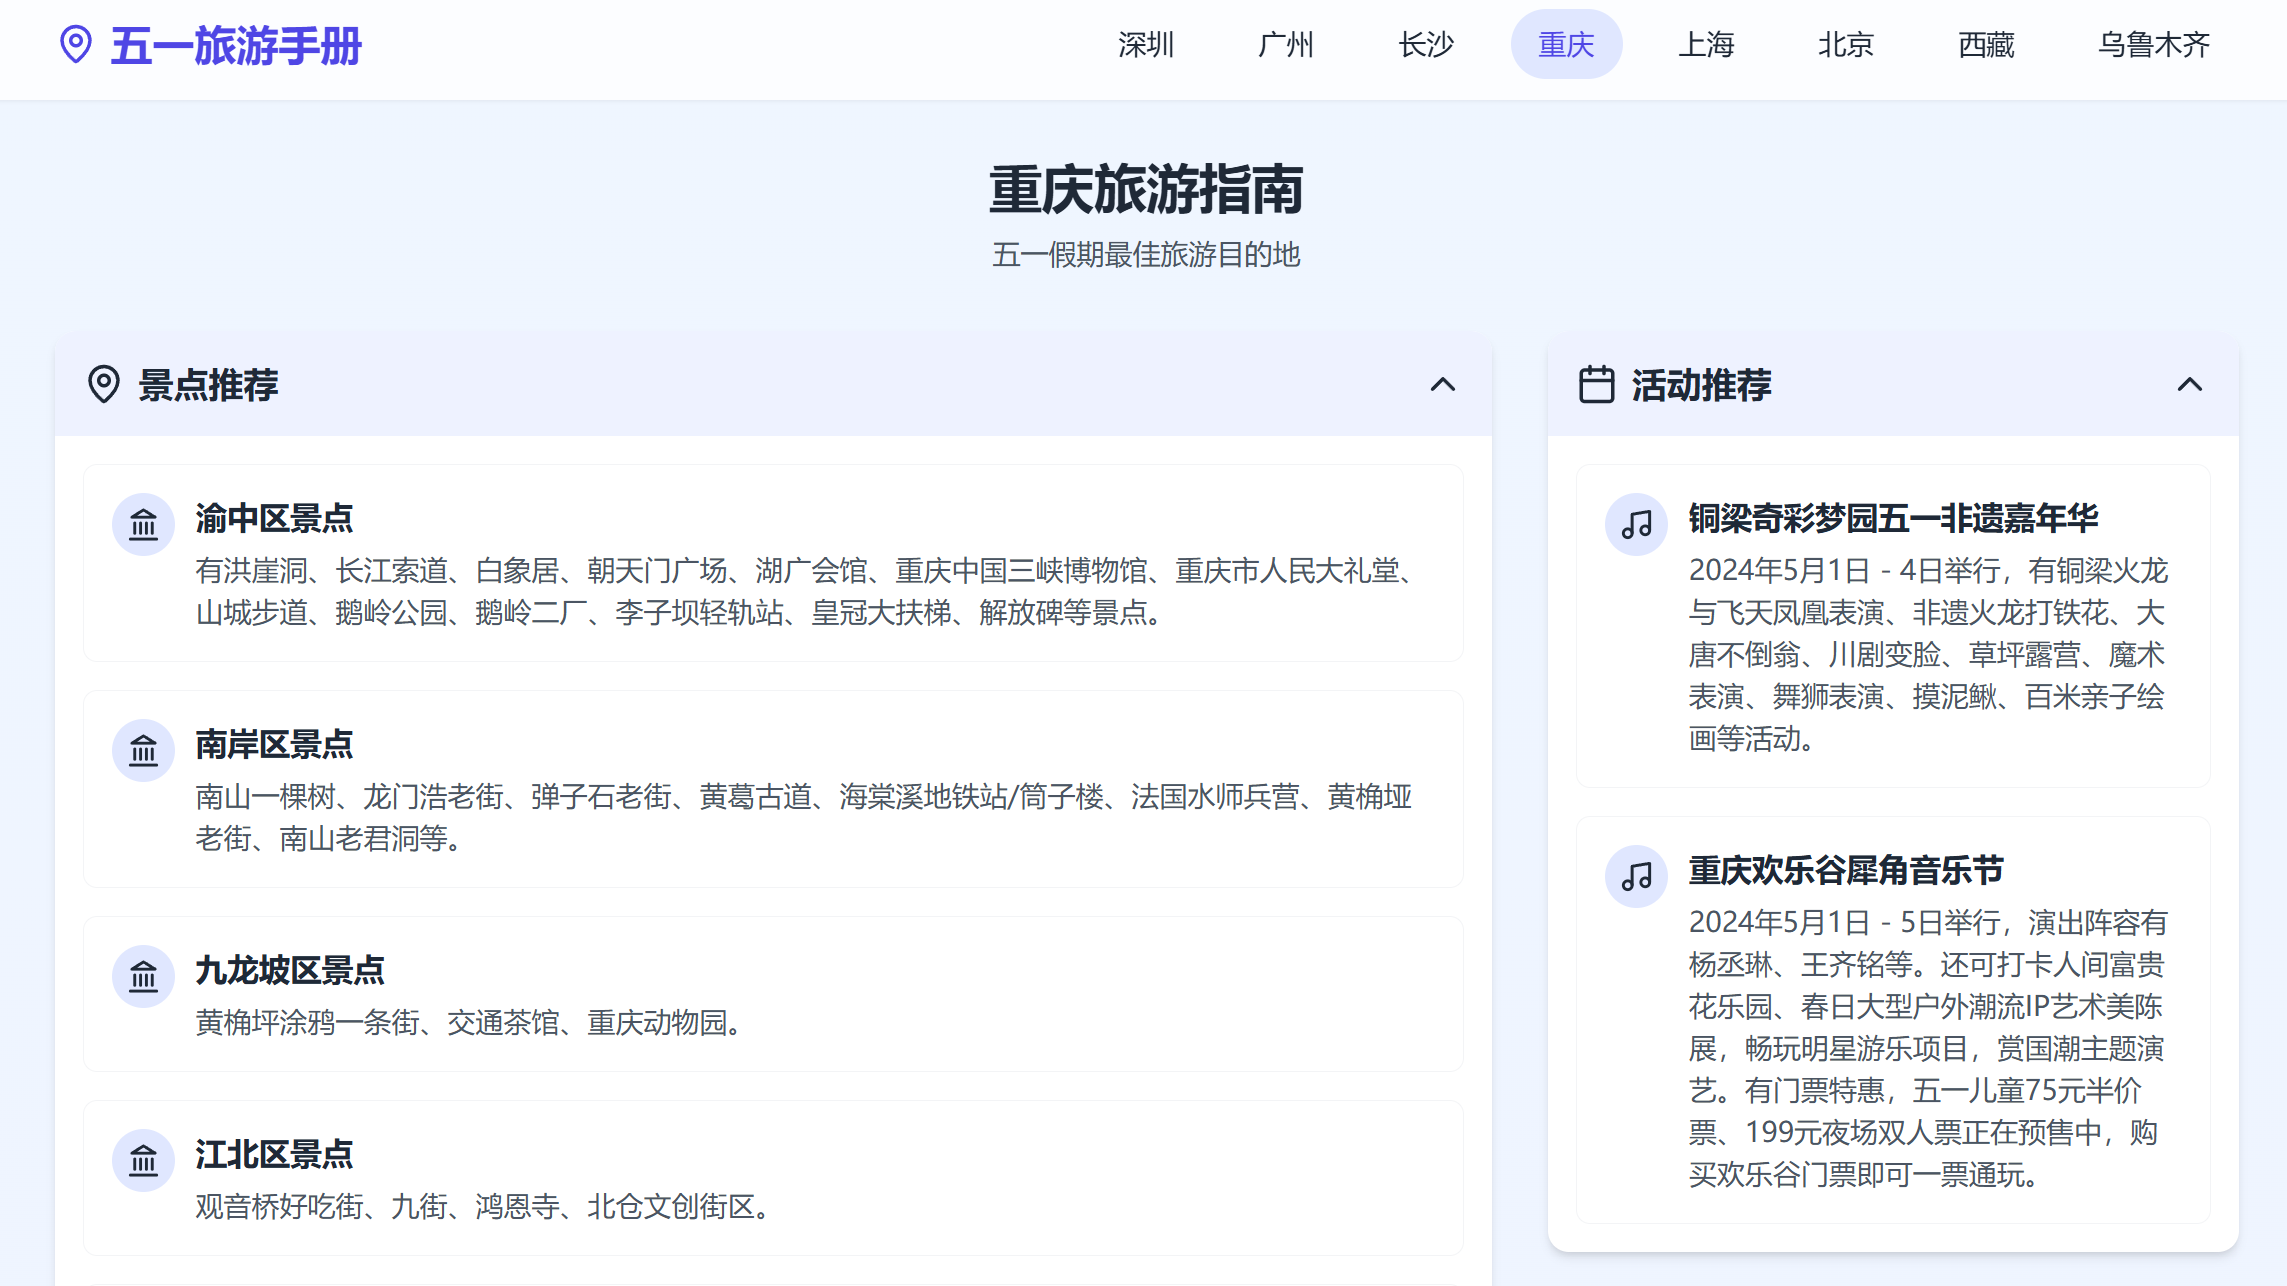Click the 景点推荐 header title
Image resolution: width=2287 pixels, height=1286 pixels.
(x=208, y=385)
